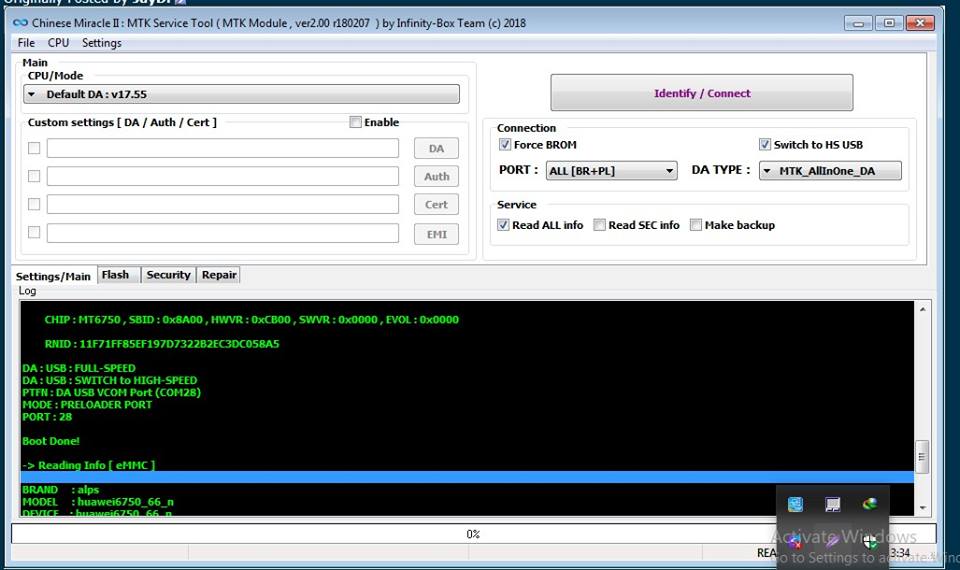960x570 pixels.
Task: Open the DA TYPE MTK_AllInOne_DA dropdown
Action: tap(830, 171)
